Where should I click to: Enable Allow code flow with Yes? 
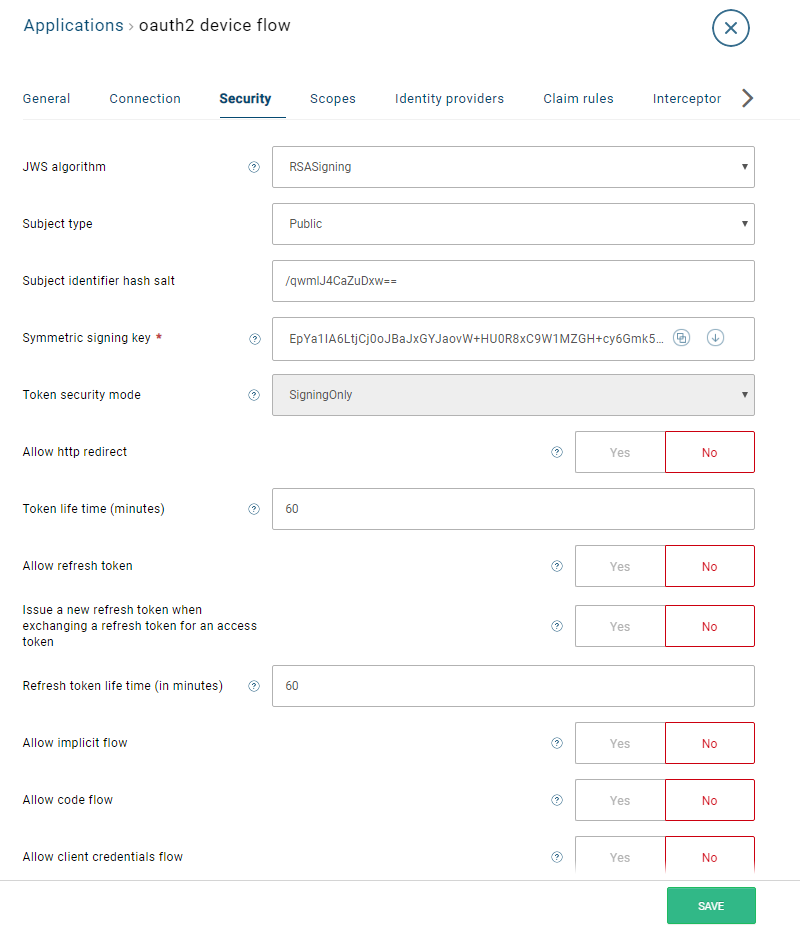click(620, 800)
